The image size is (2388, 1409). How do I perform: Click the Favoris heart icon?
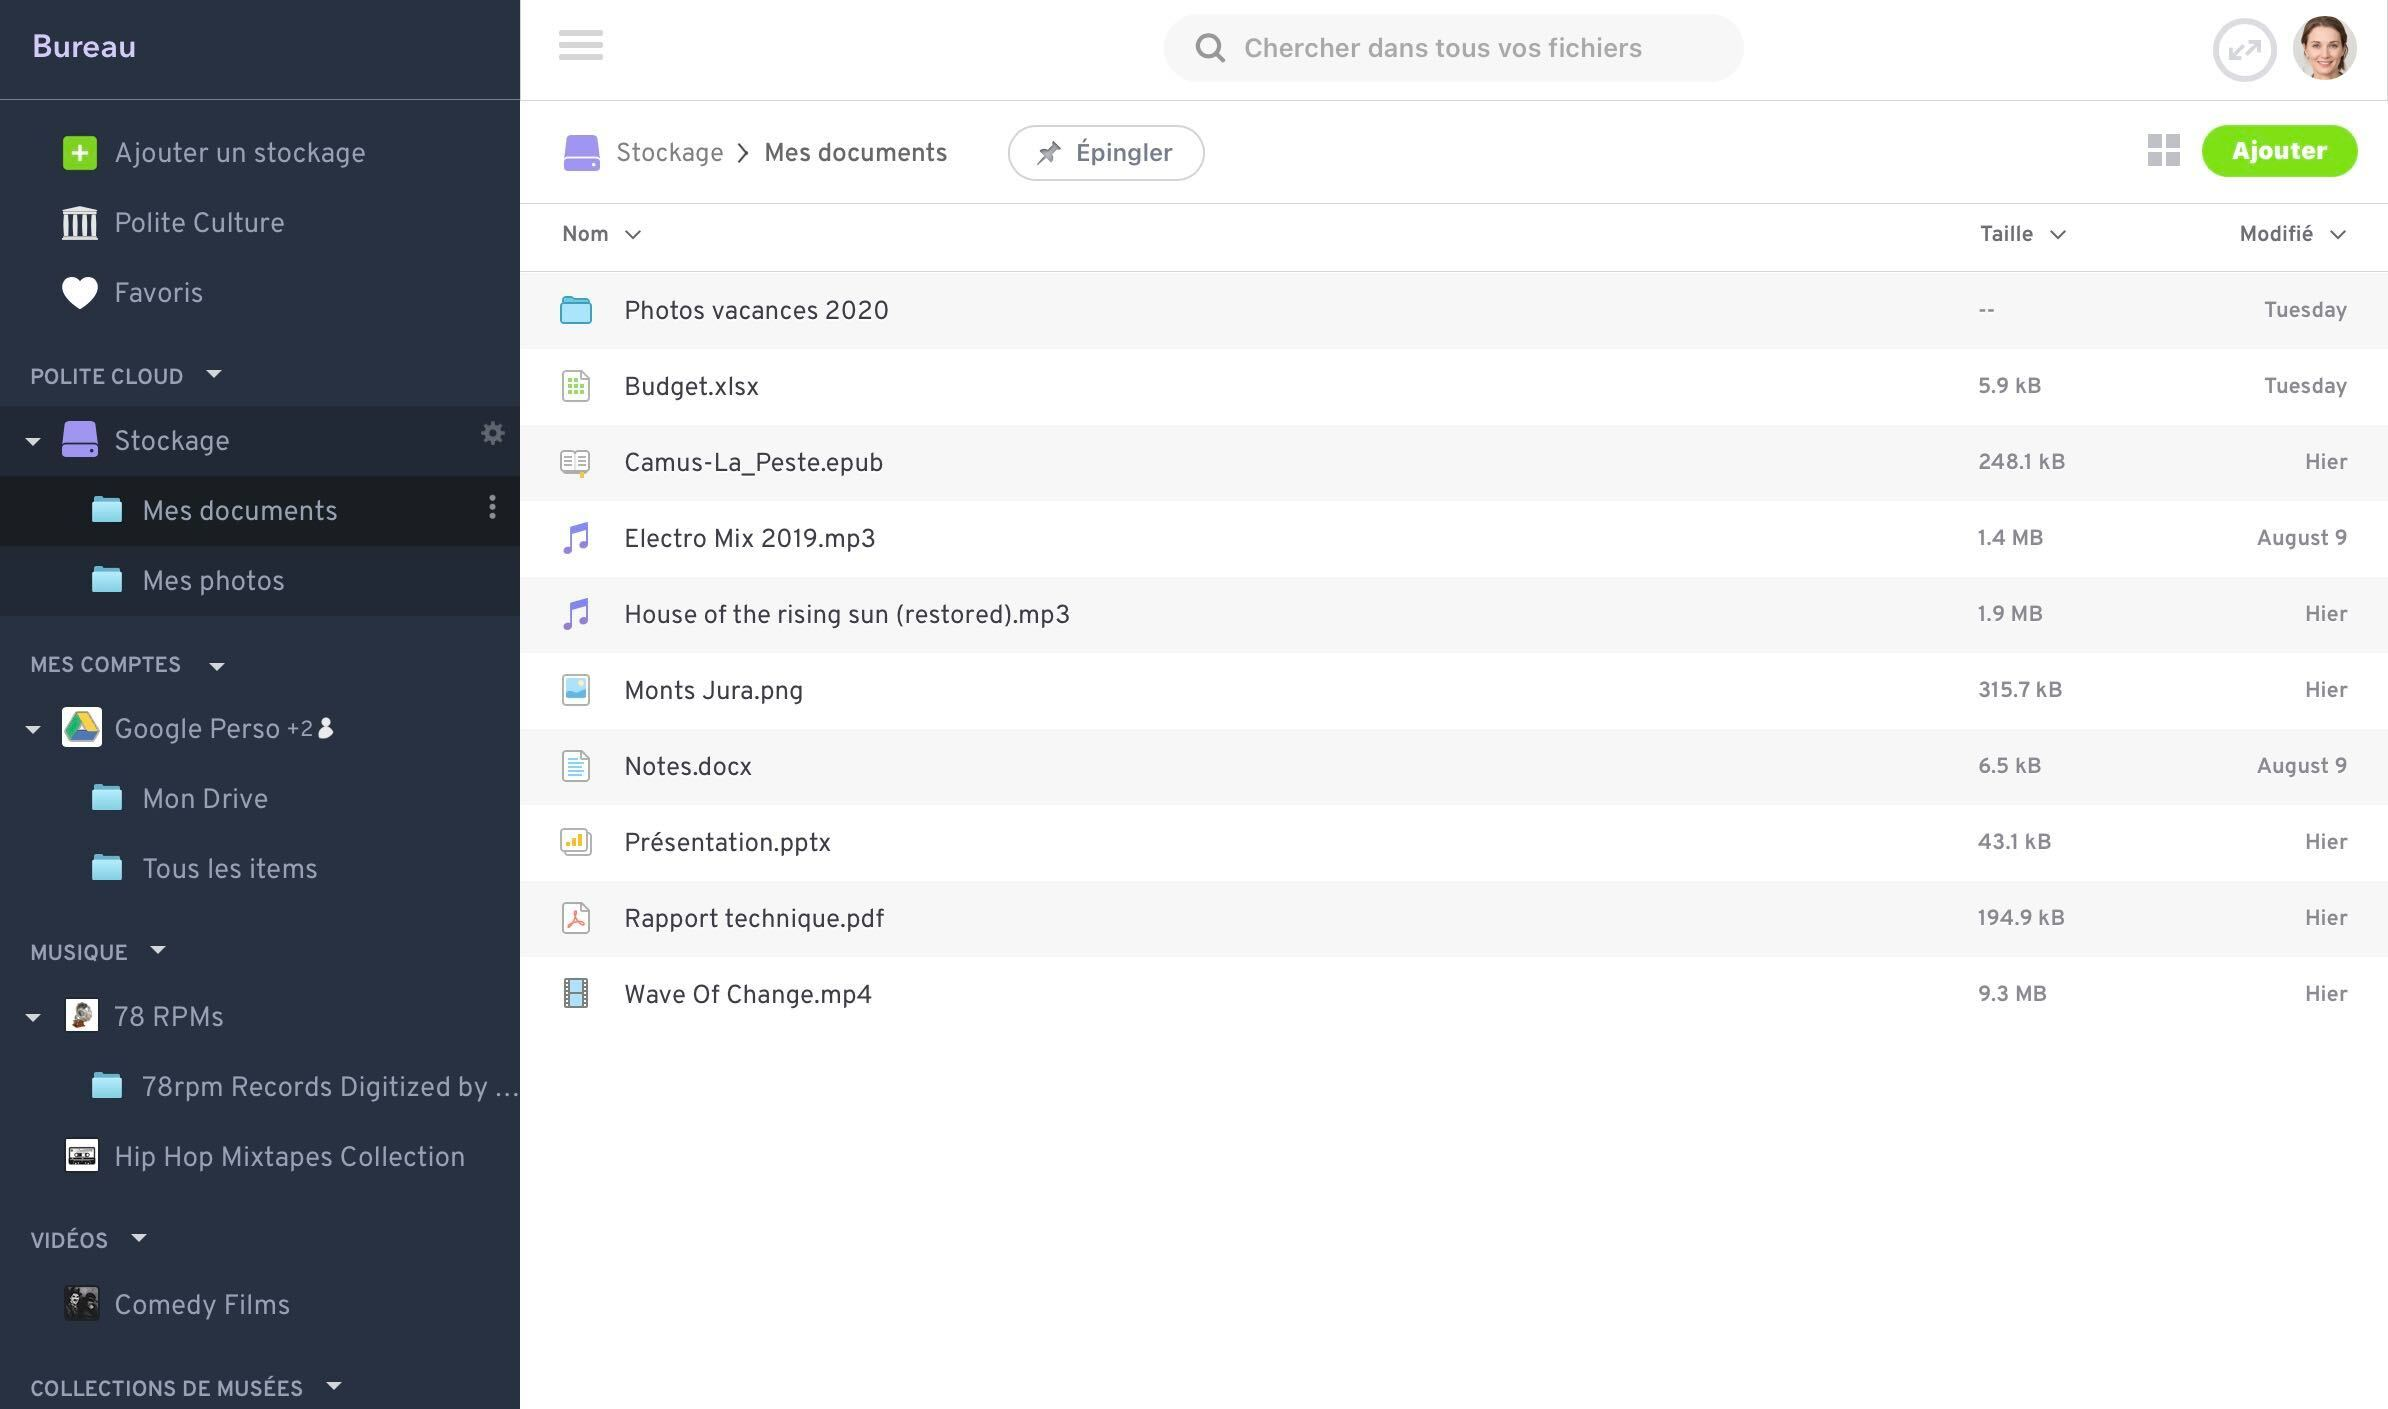coord(79,292)
